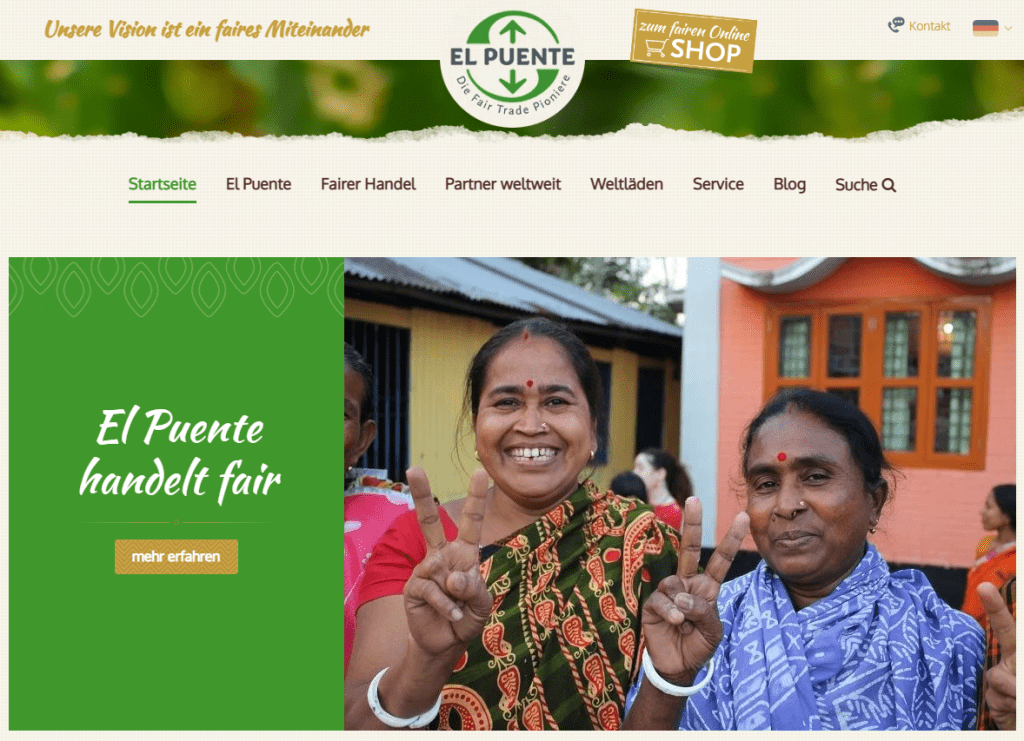Click the El Puente handelt fair headline

point(180,454)
